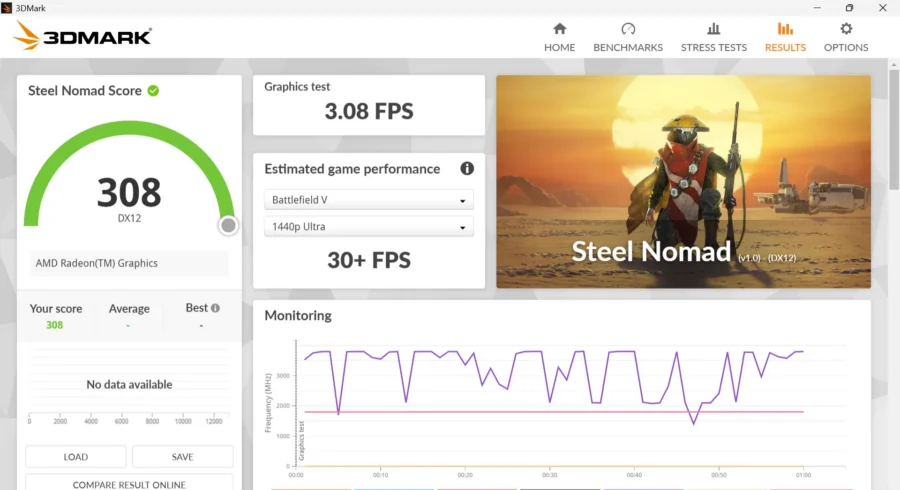Click the 3.08 FPS graphics test value

368,111
